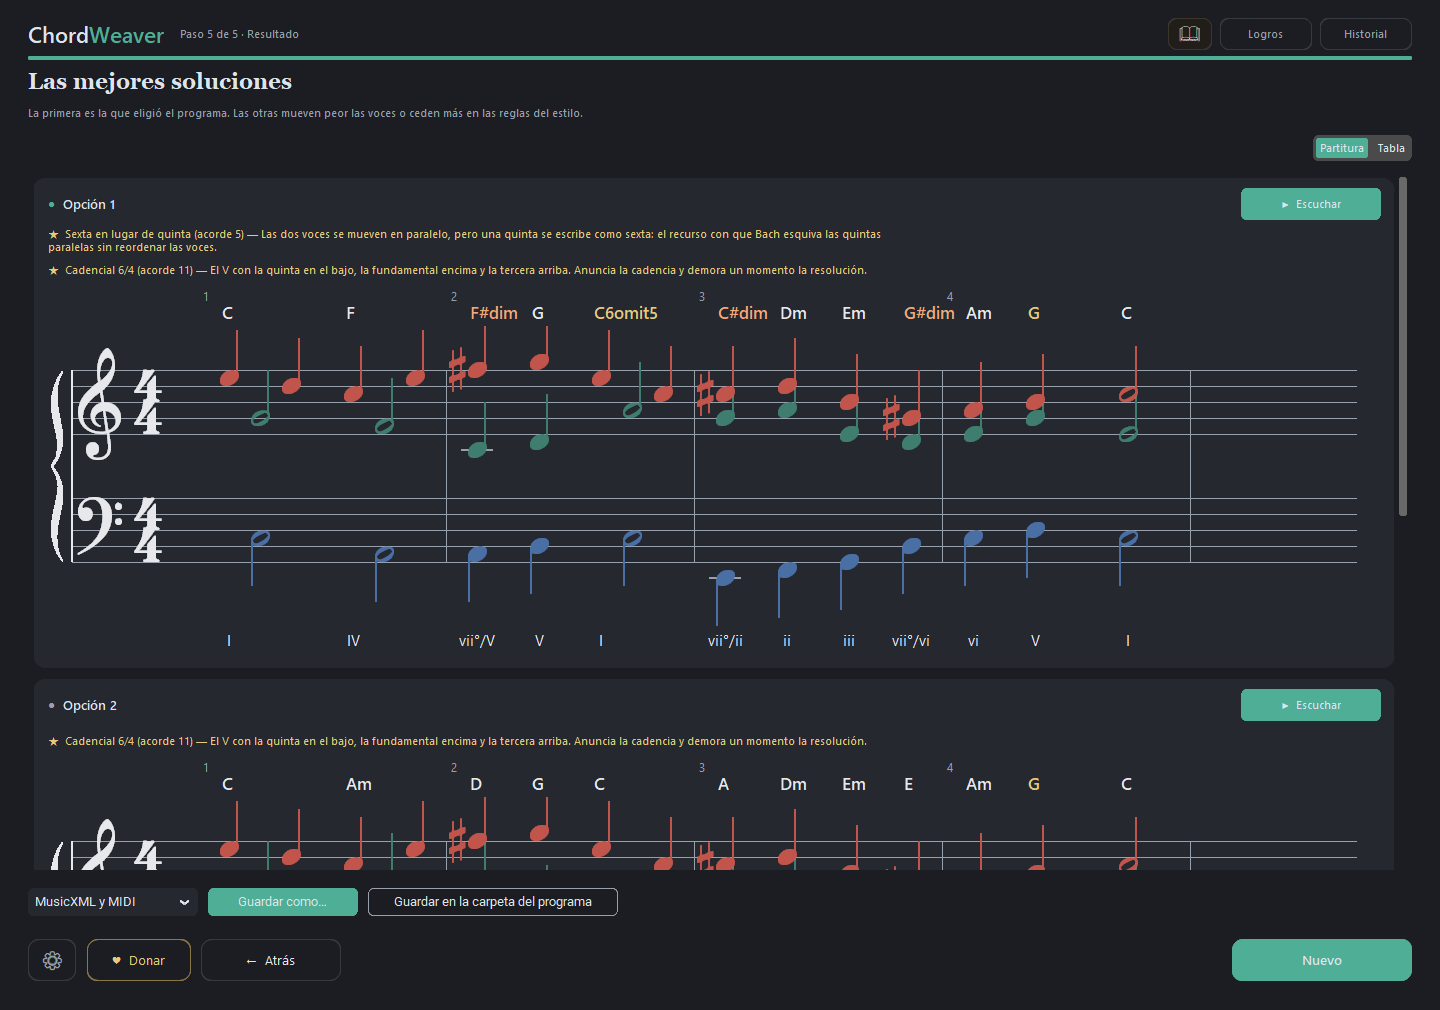
Task: Click the D chord label in Opción 2
Action: (x=476, y=784)
